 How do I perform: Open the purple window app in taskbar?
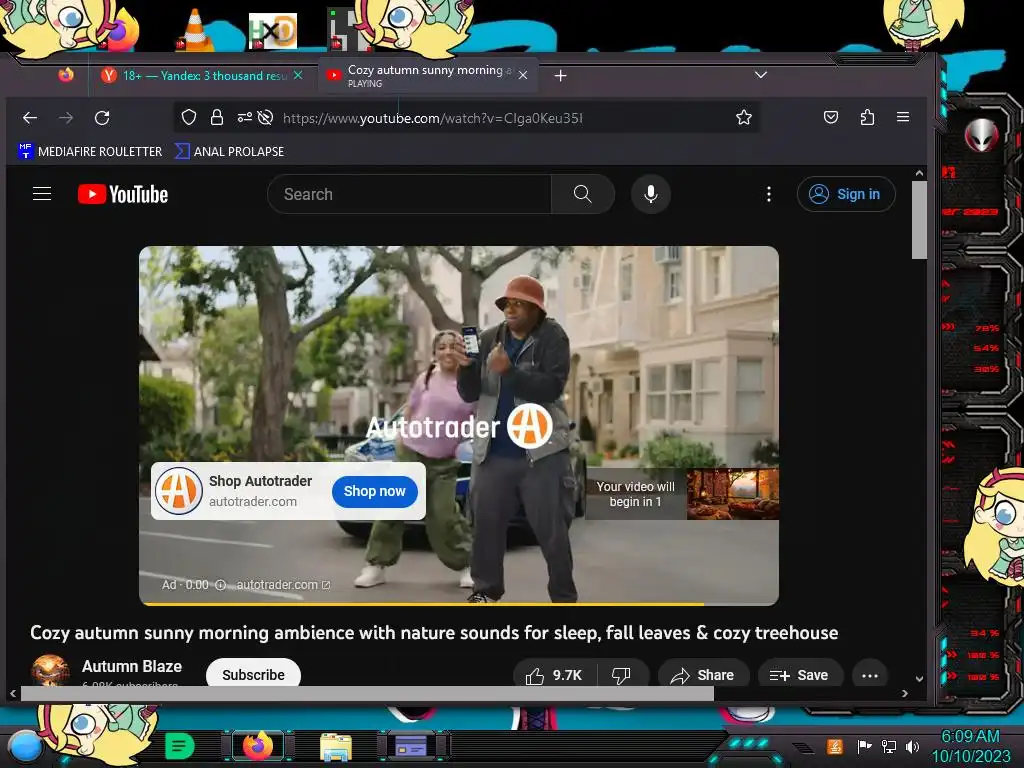(x=411, y=746)
